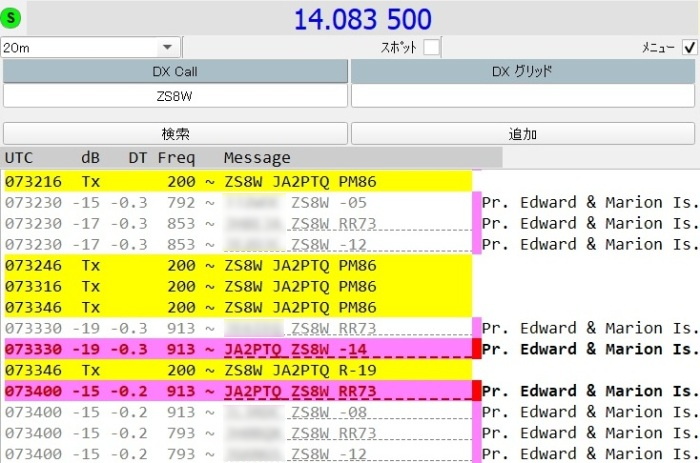
Task: Click the DX Call input field with ZS8W
Action: pos(175,96)
